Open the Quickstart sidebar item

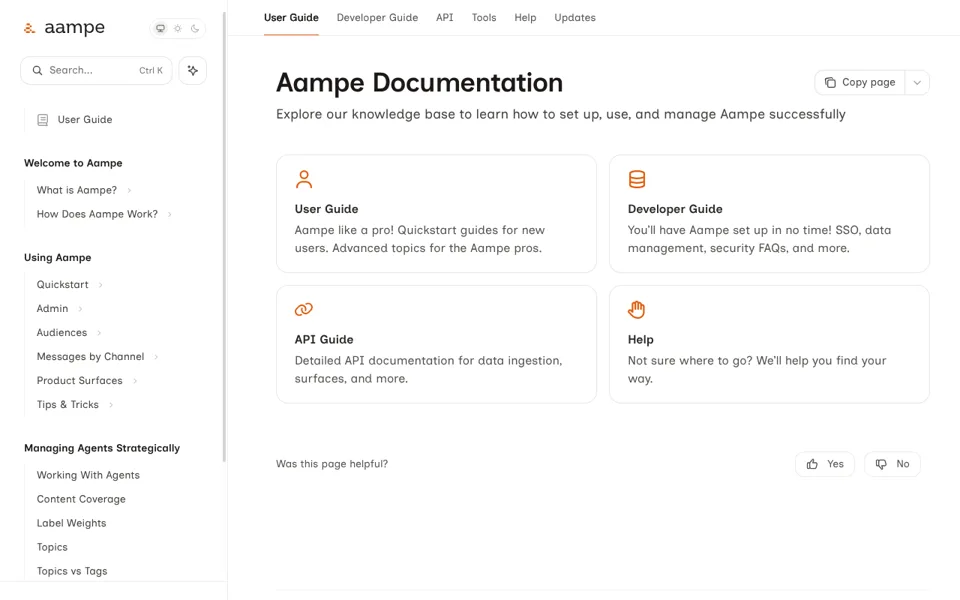(62, 285)
